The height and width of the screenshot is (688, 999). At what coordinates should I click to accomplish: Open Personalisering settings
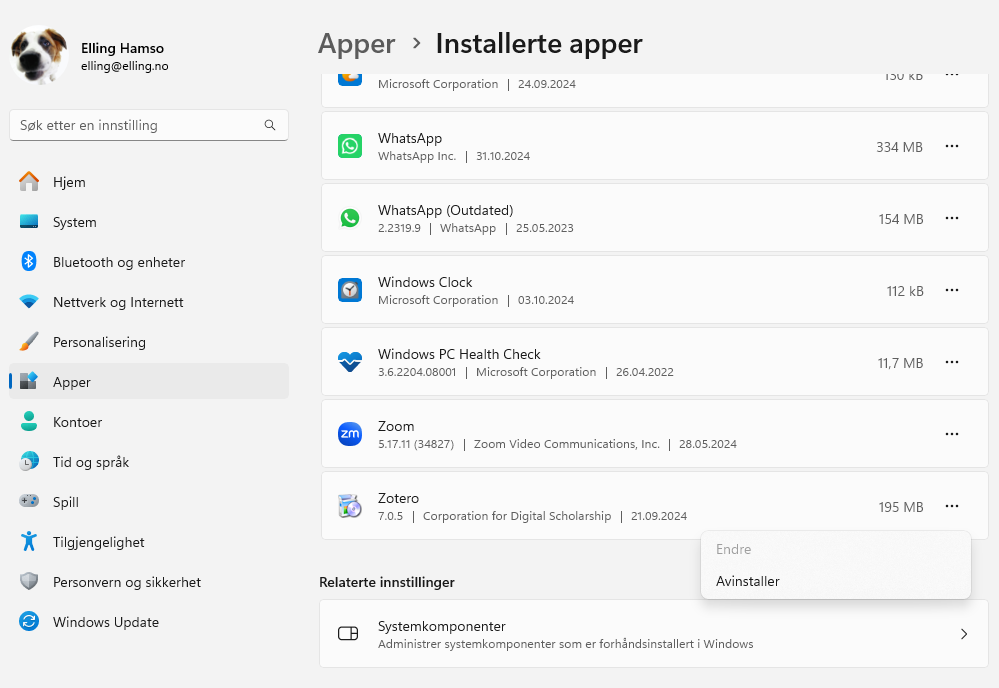149,342
